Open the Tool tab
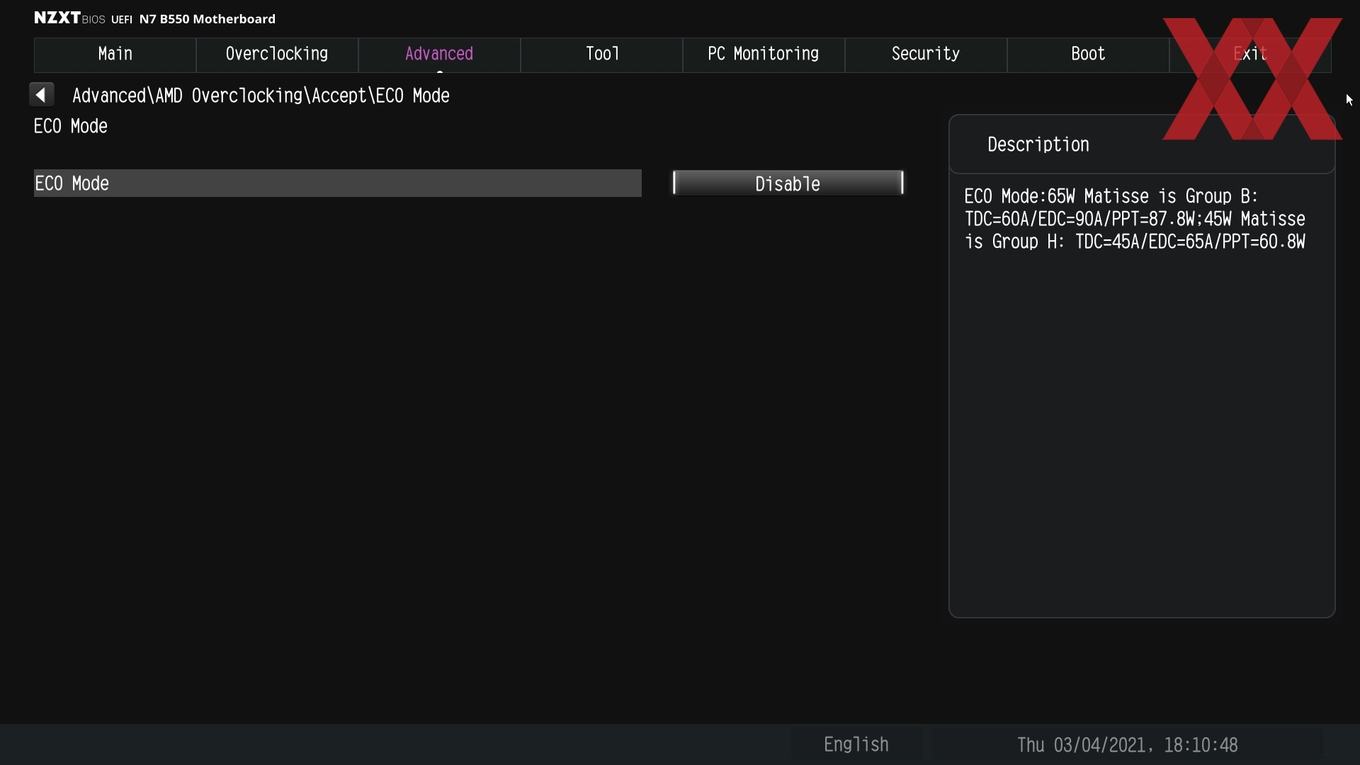1360x765 pixels. [602, 54]
